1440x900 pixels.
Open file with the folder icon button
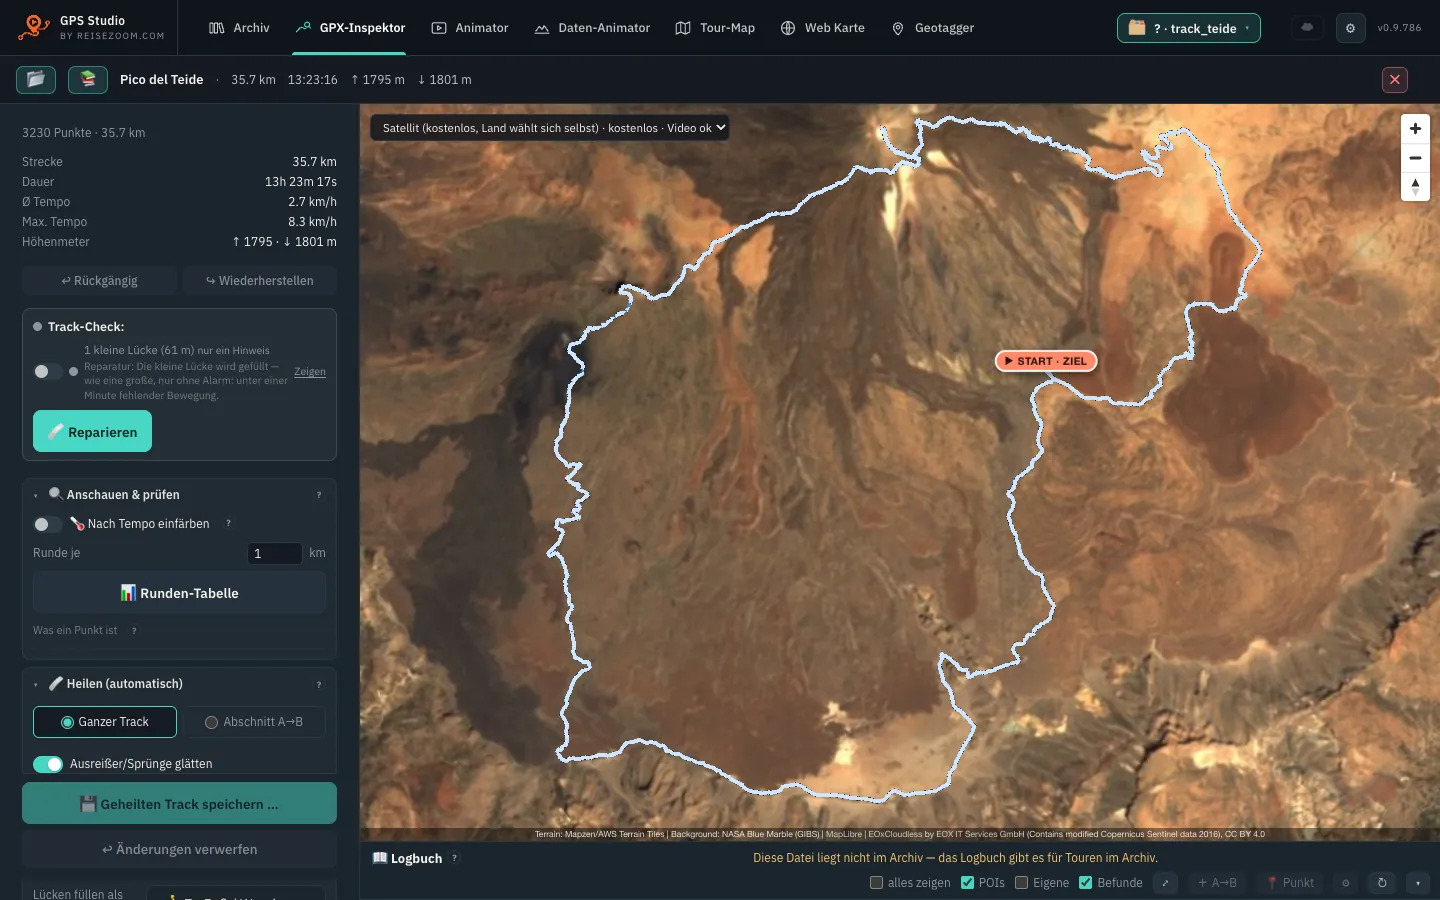(x=36, y=79)
